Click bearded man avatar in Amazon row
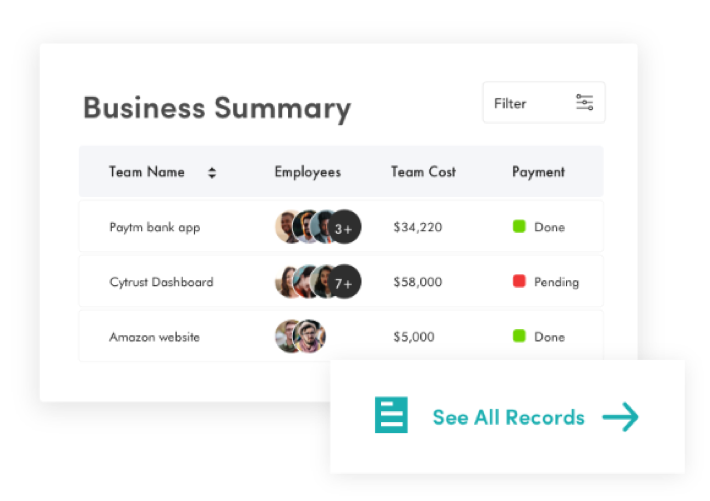The image size is (710, 501). pos(310,337)
